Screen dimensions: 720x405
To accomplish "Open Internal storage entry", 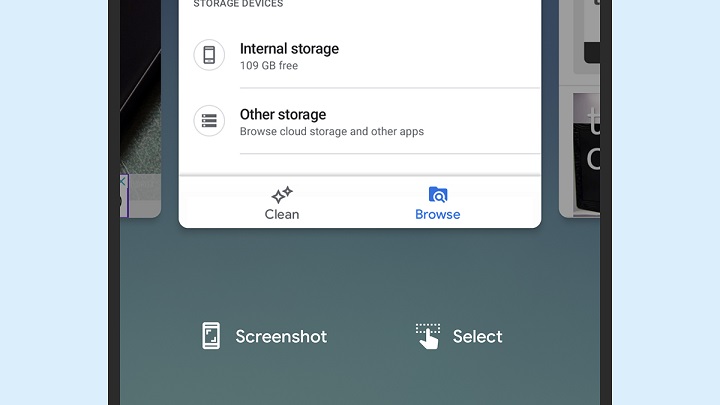I will click(x=360, y=55).
